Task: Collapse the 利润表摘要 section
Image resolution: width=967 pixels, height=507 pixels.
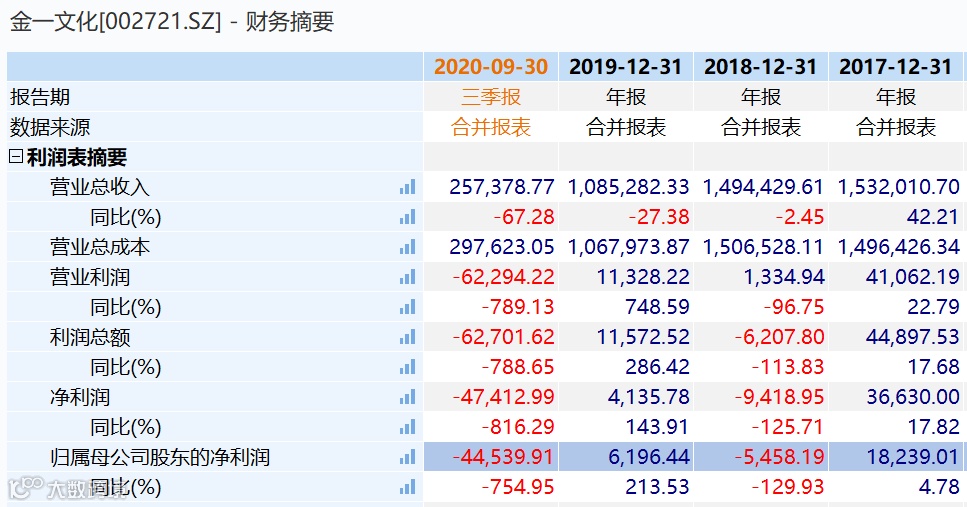Action: [16, 157]
